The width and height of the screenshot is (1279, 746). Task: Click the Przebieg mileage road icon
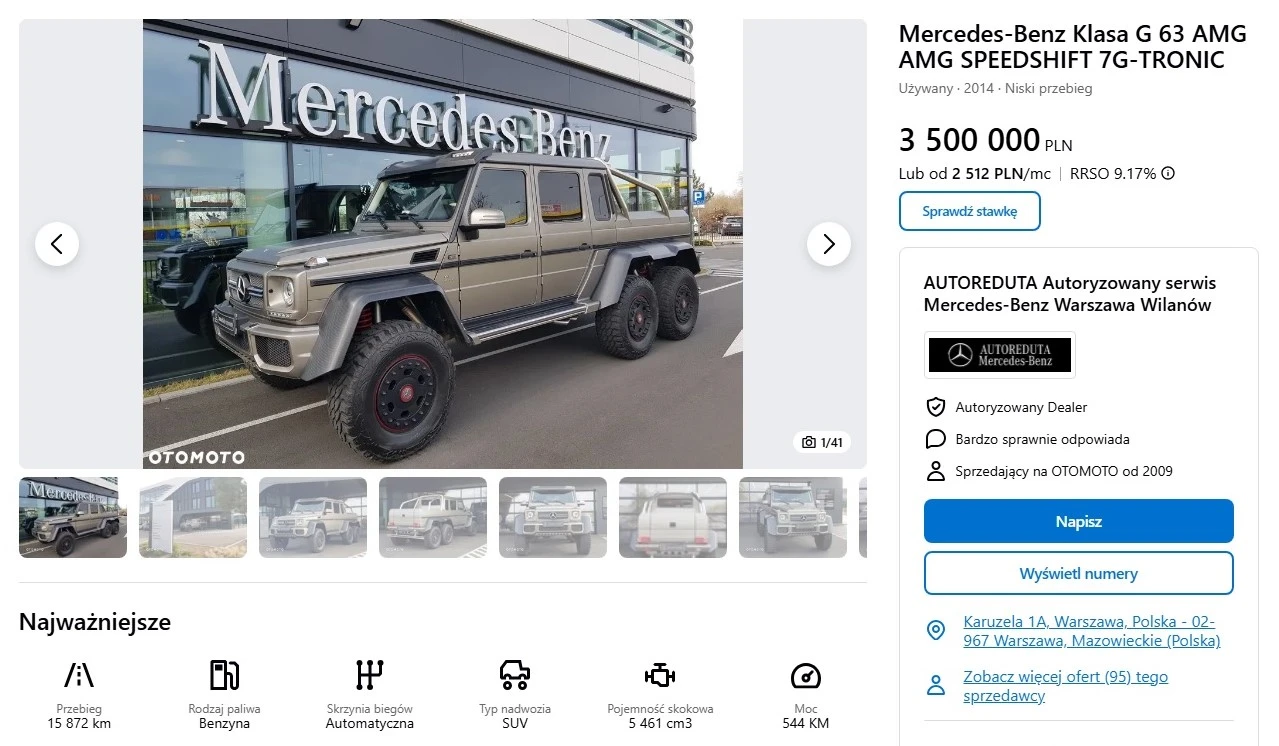pyautogui.click(x=79, y=676)
